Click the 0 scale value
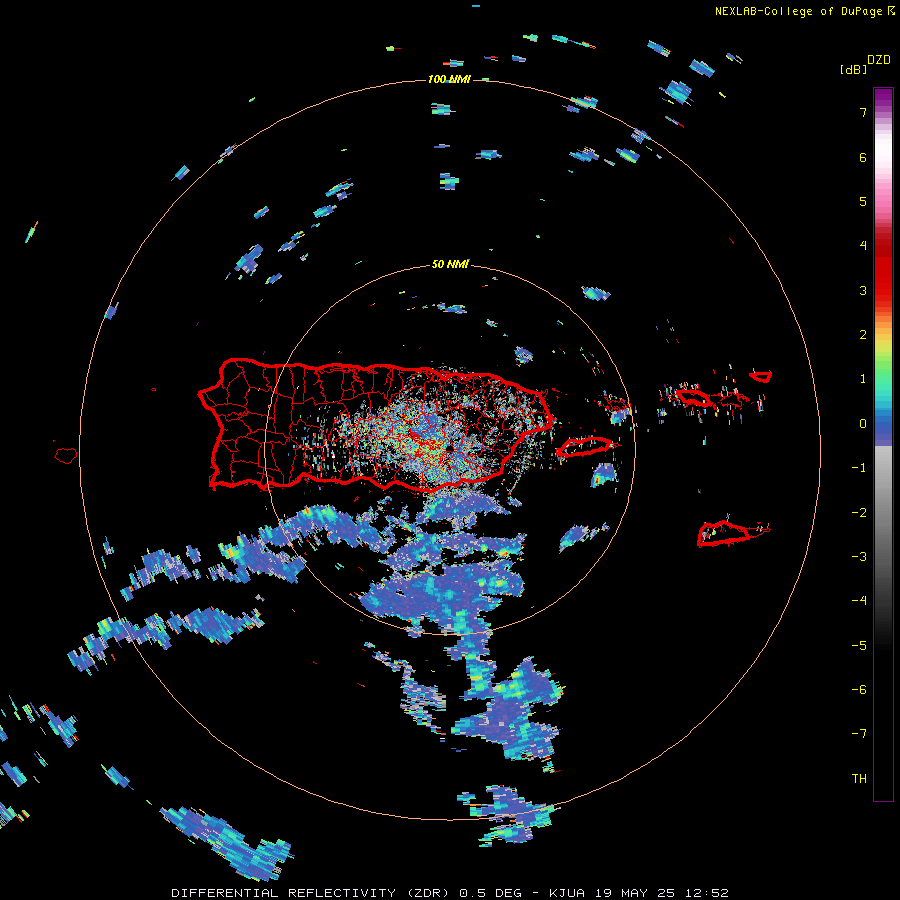 point(863,424)
